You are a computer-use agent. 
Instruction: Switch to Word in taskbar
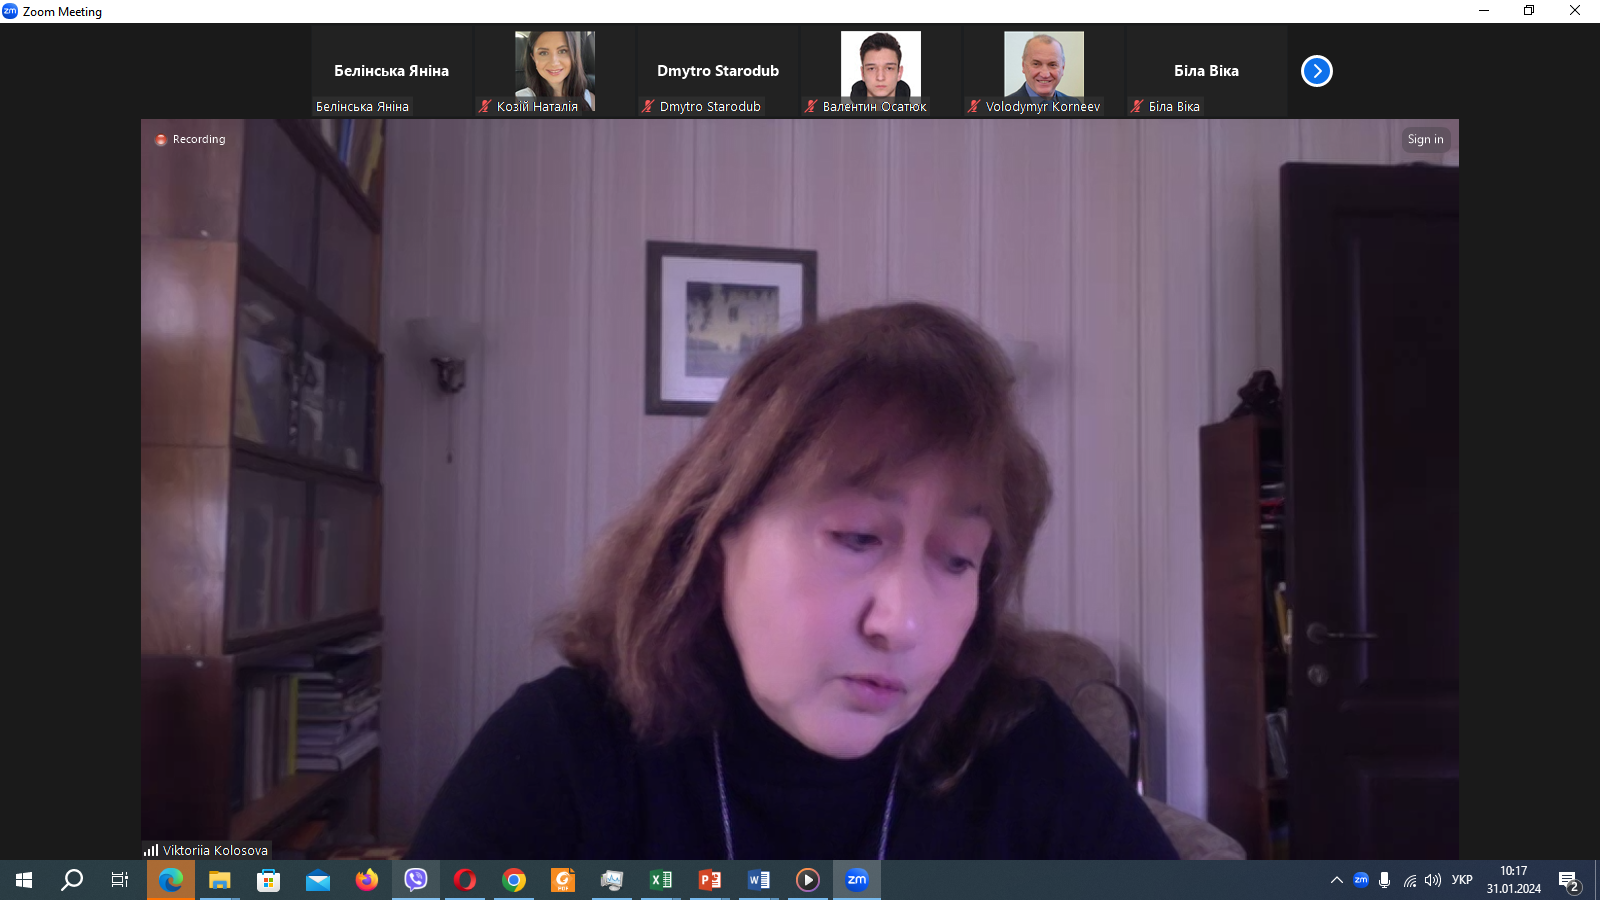(759, 880)
